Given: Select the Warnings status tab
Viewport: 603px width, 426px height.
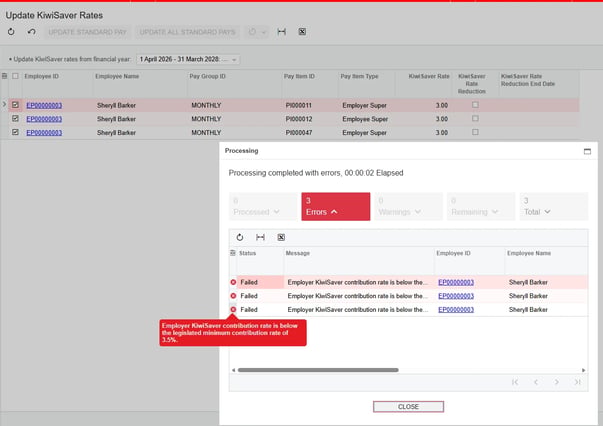Looking at the screenshot, I should pyautogui.click(x=408, y=206).
